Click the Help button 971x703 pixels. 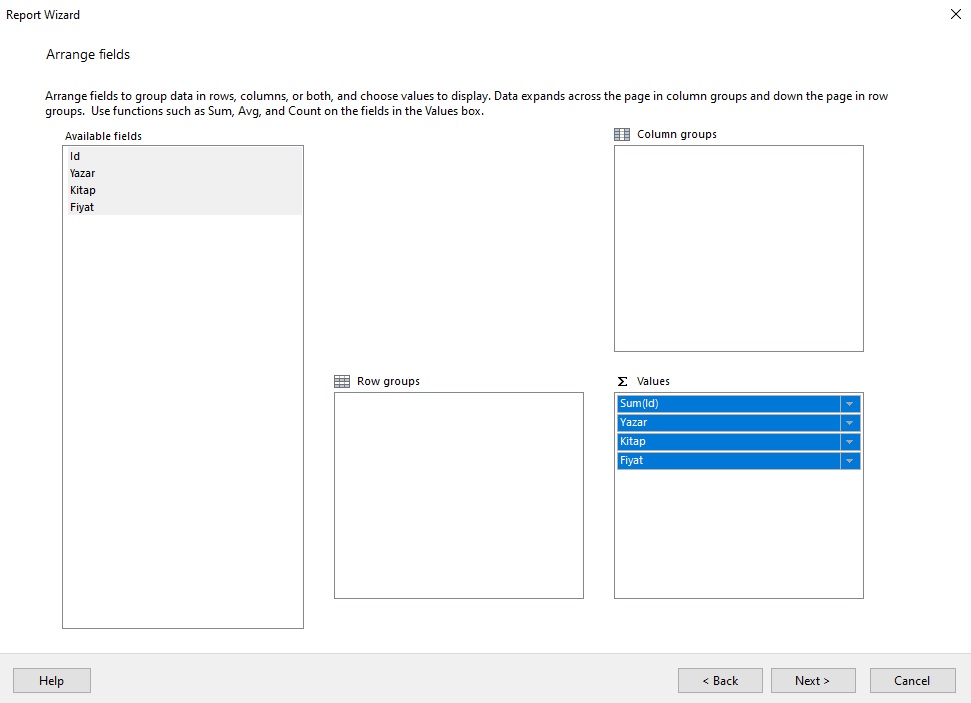tap(51, 681)
